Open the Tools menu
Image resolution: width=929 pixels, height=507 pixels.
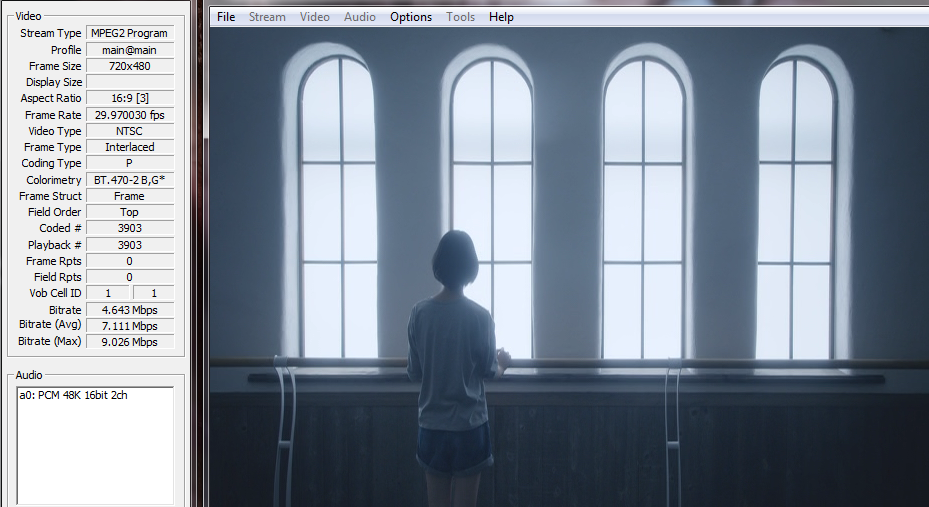460,17
